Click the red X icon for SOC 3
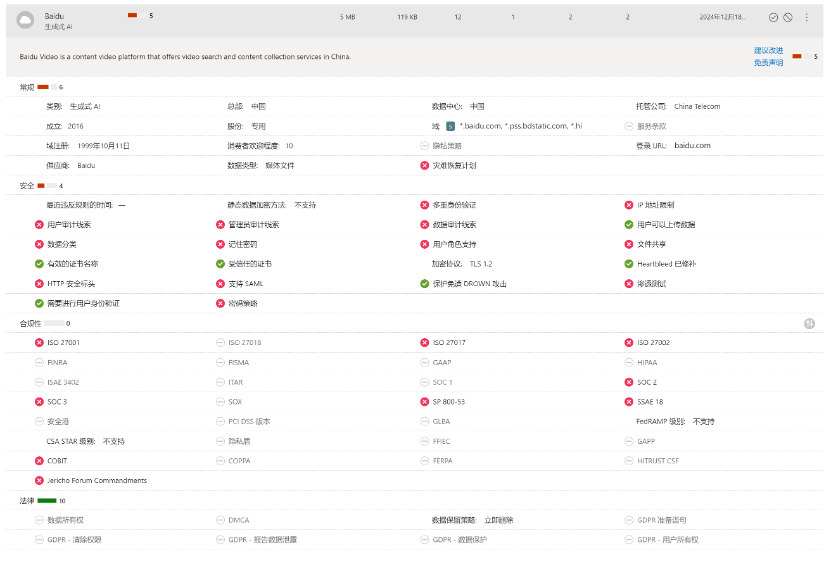Screen dimensions: 832x564 pyautogui.click(x=39, y=402)
